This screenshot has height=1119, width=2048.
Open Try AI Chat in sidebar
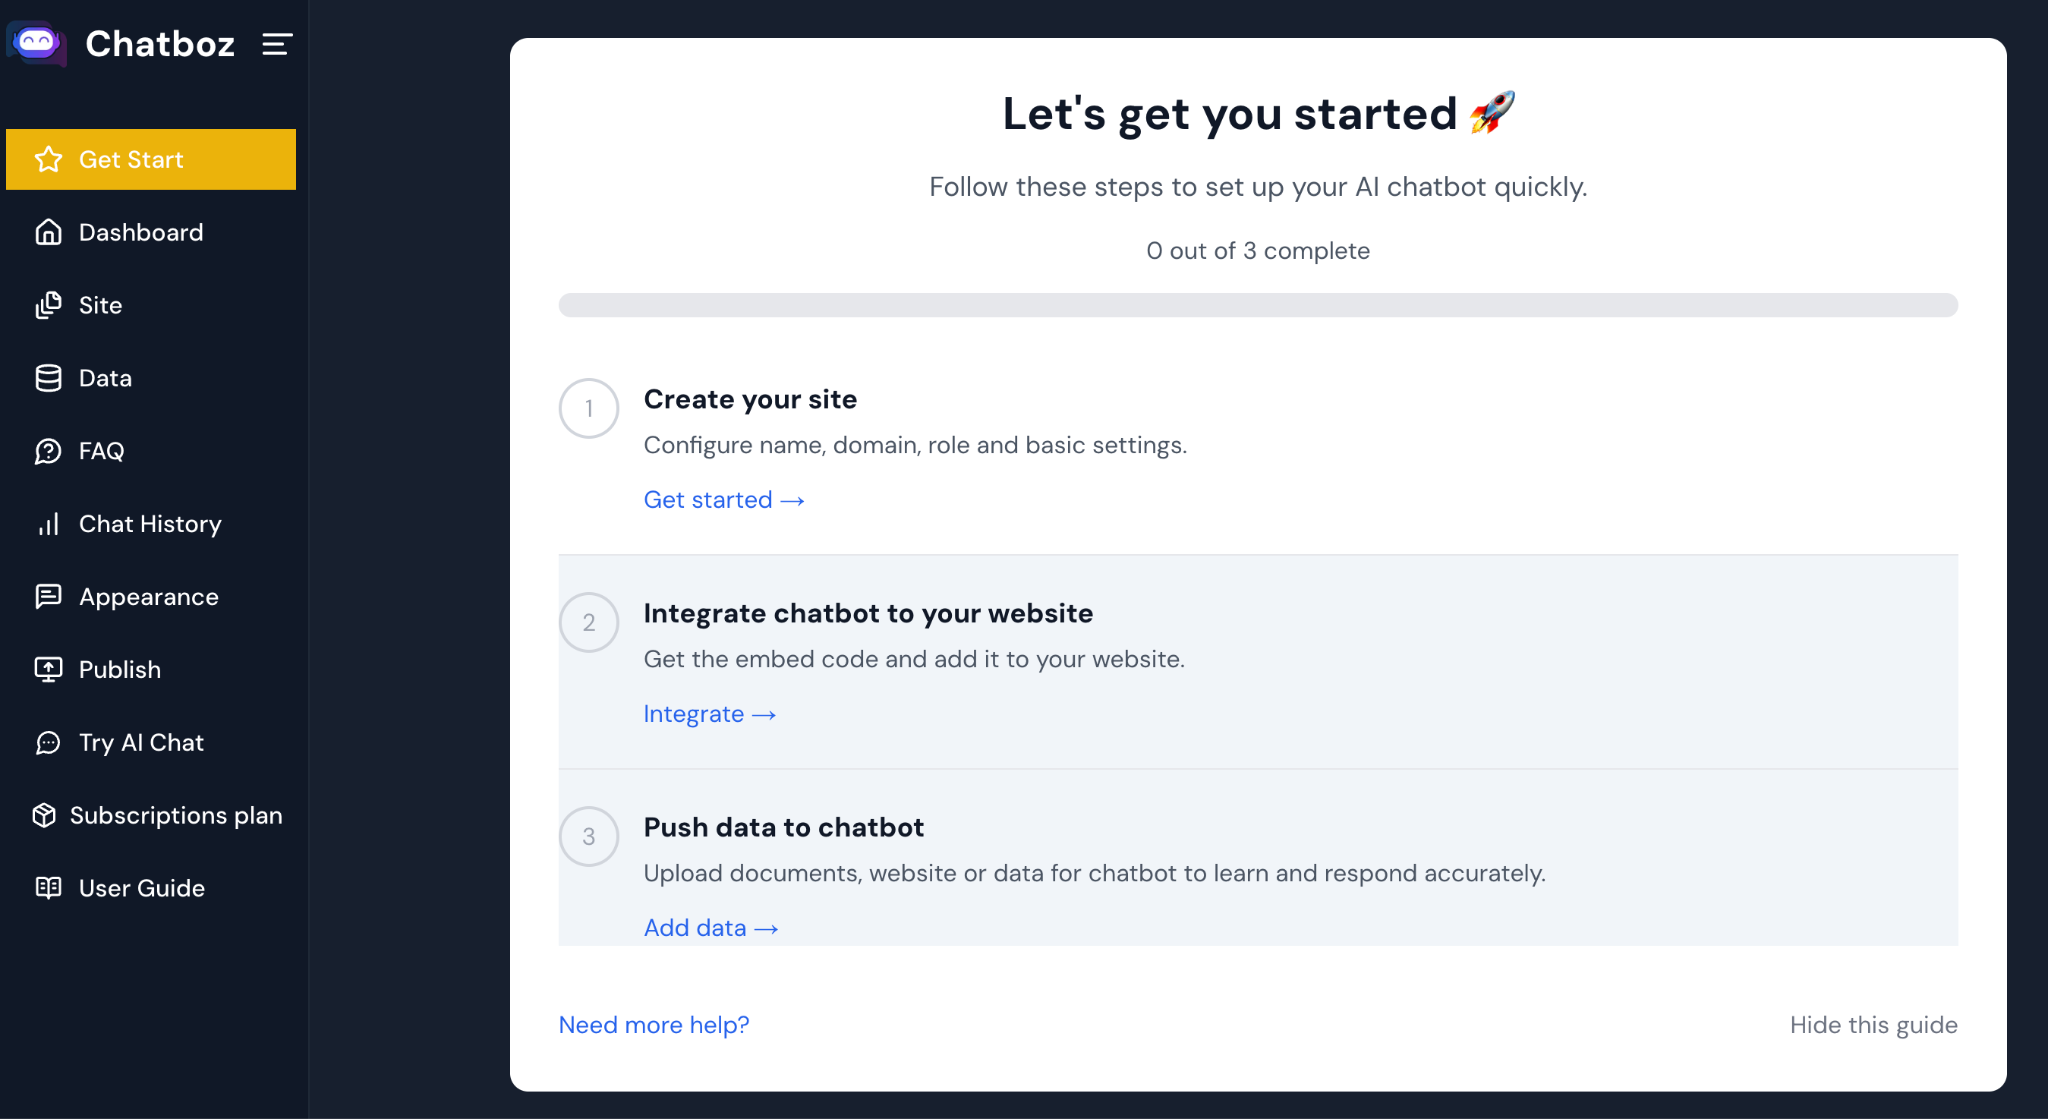141,743
